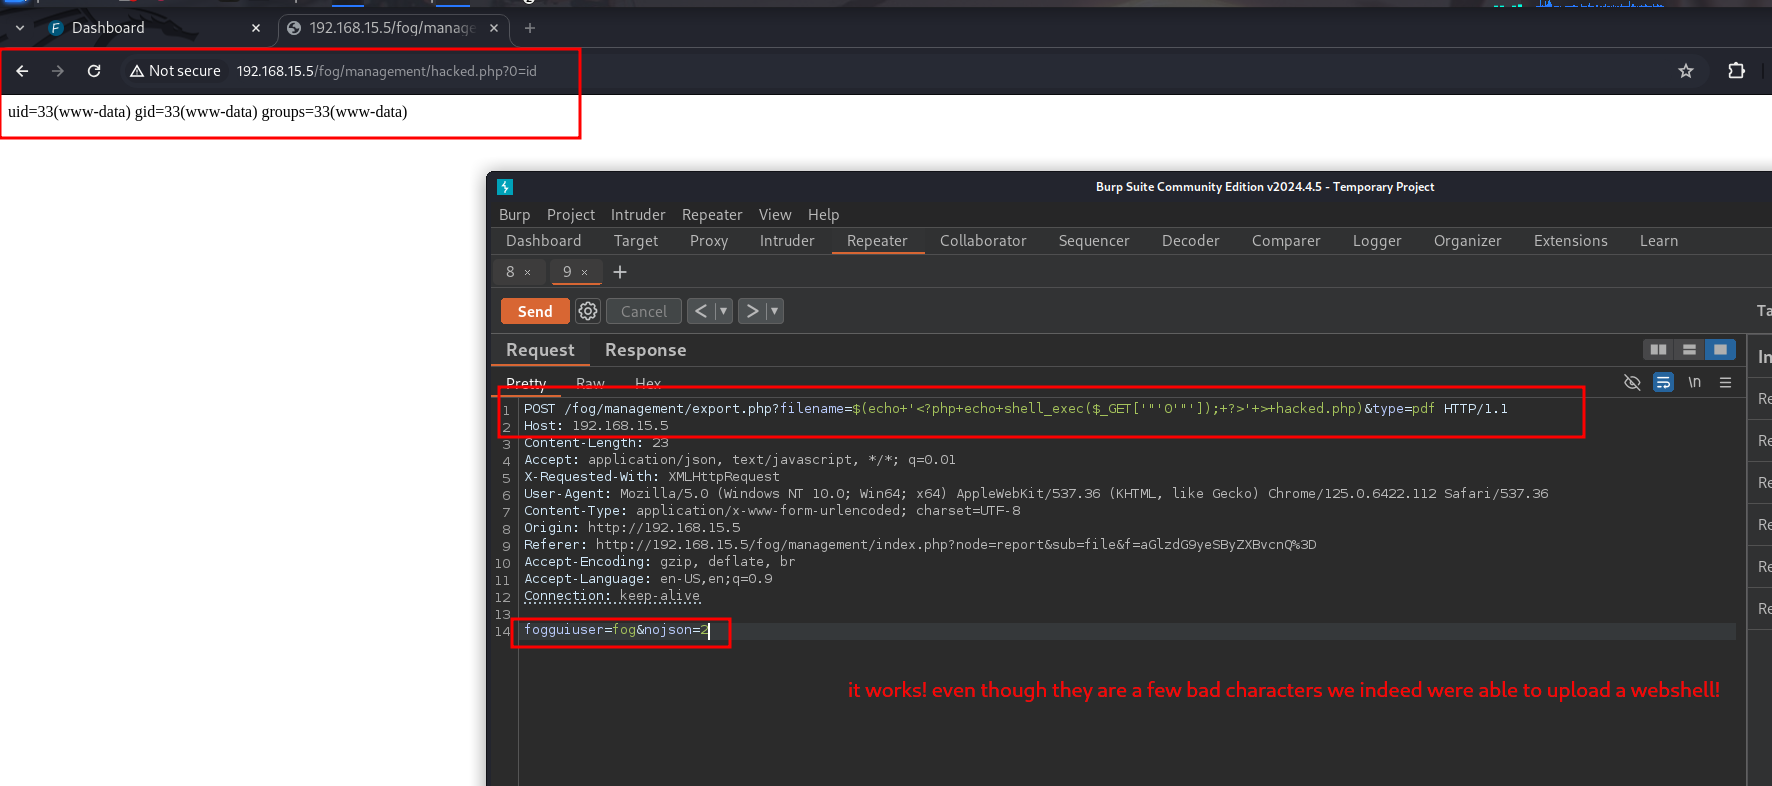This screenshot has height=786, width=1772.
Task: Click the browser Back arrow
Action: [22, 71]
